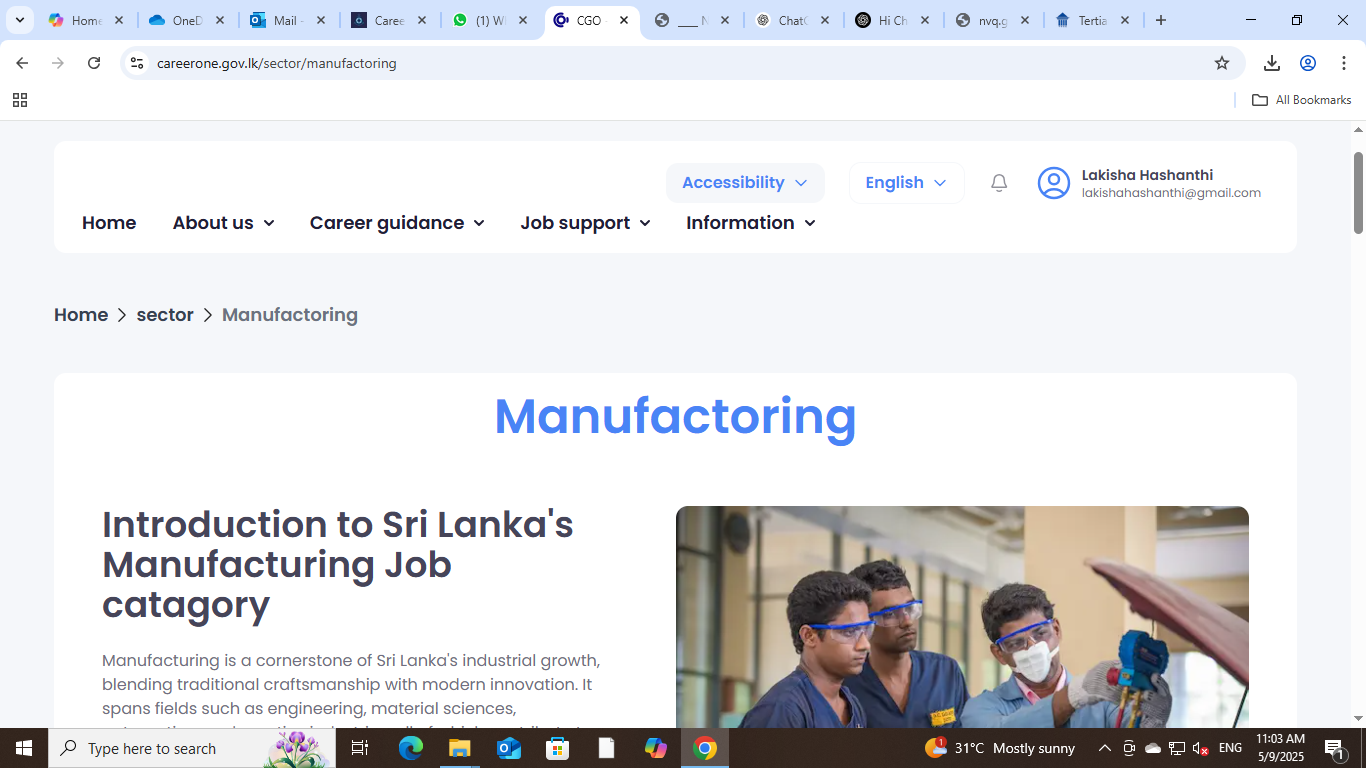
Task: Bookmark this page with the star icon
Action: click(1221, 63)
